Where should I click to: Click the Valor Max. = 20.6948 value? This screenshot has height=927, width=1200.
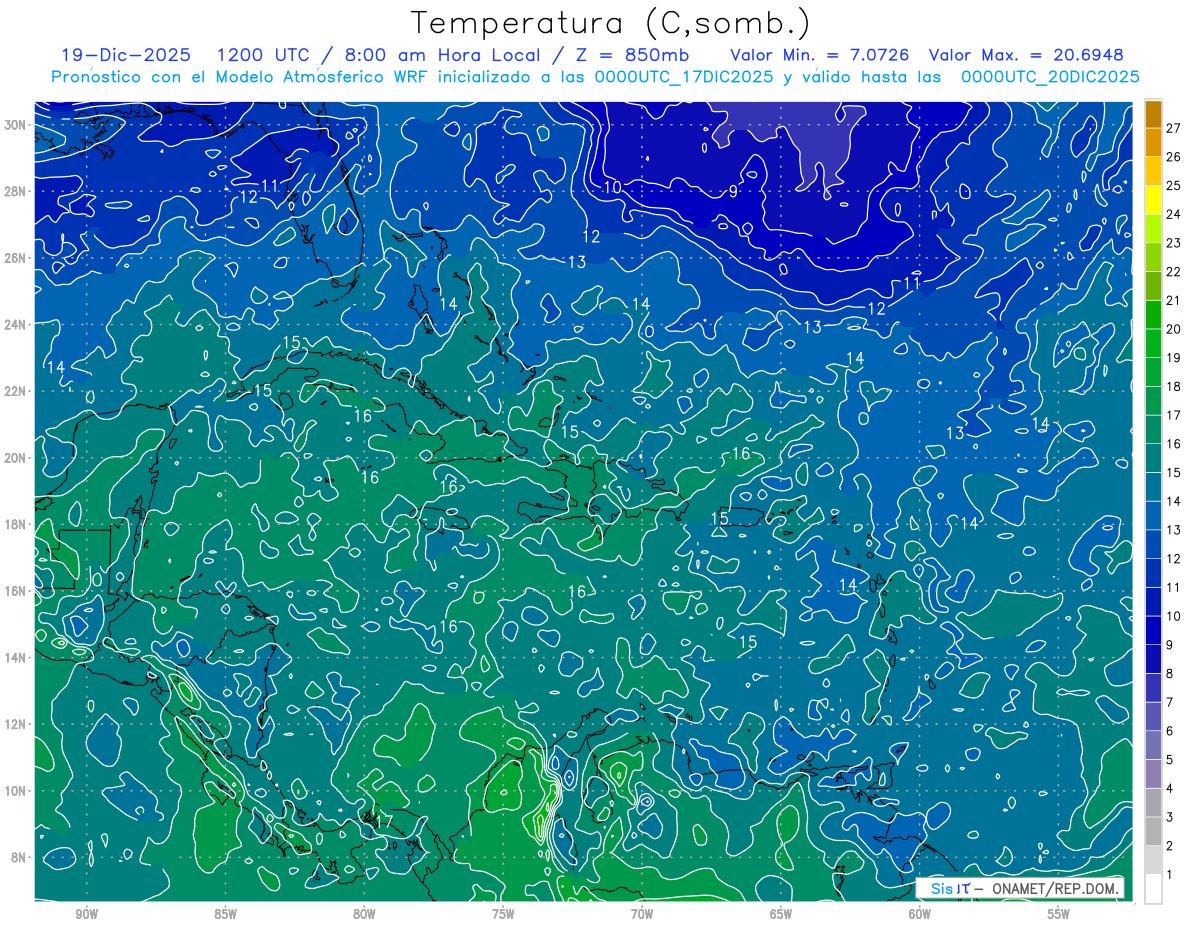[1025, 55]
